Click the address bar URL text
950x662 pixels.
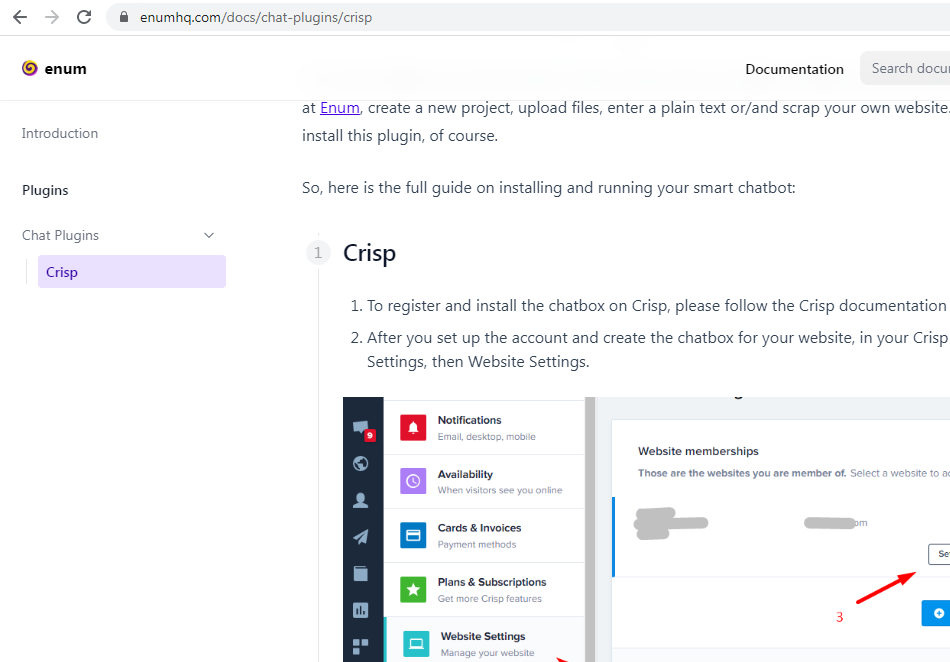256,18
